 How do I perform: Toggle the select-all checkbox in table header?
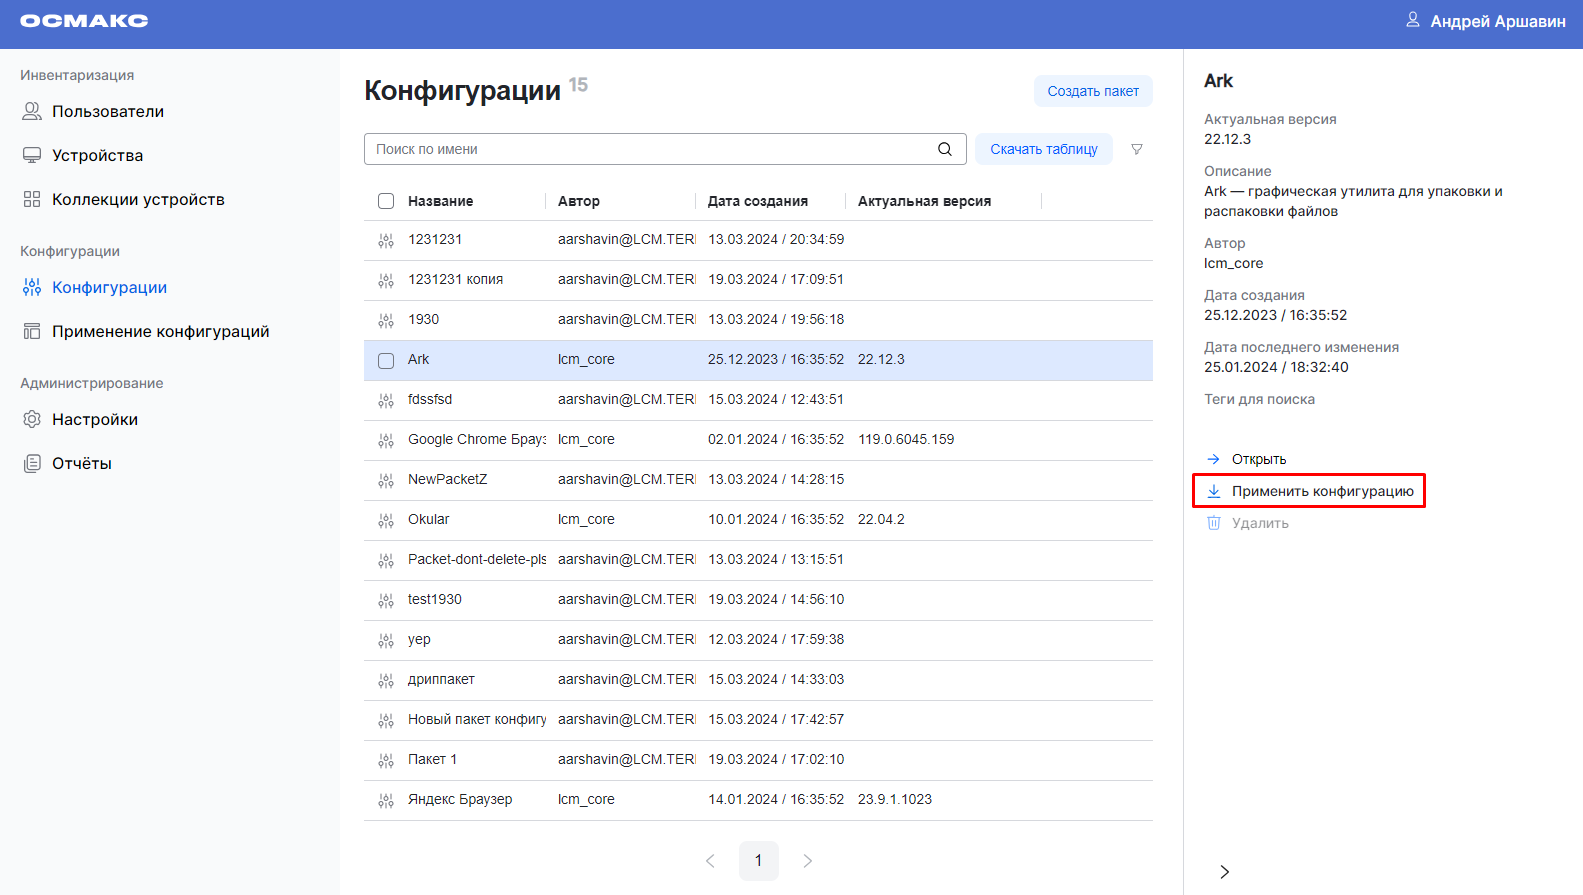click(386, 201)
